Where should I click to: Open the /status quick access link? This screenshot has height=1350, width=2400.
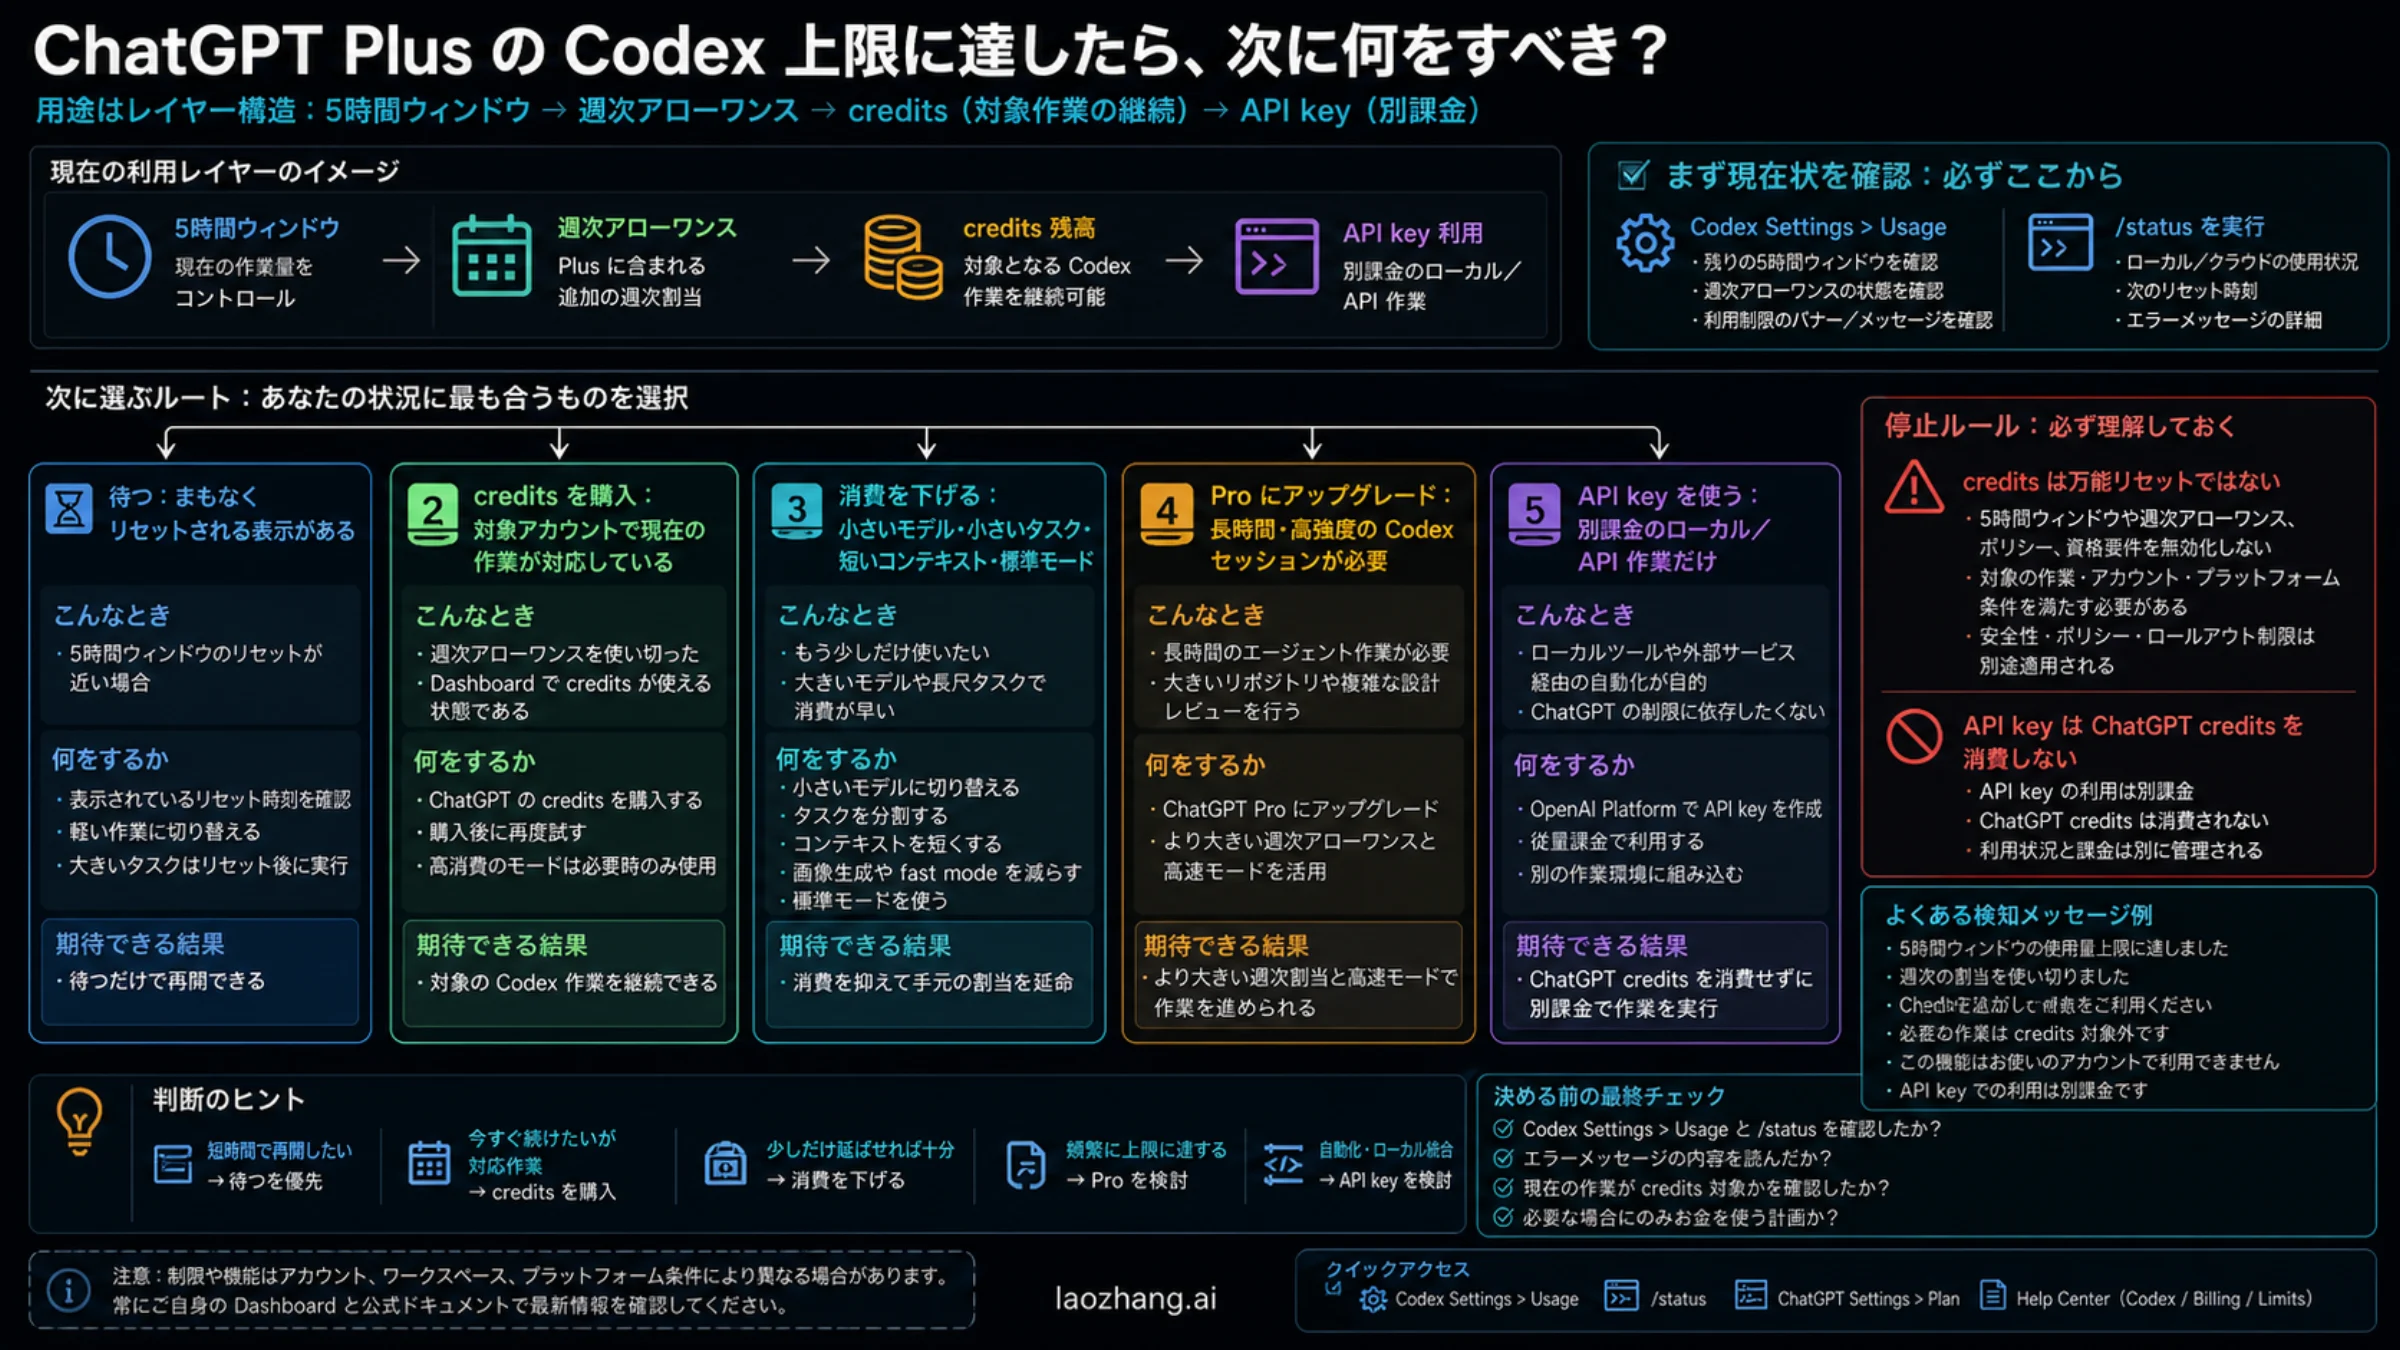[x=1678, y=1299]
